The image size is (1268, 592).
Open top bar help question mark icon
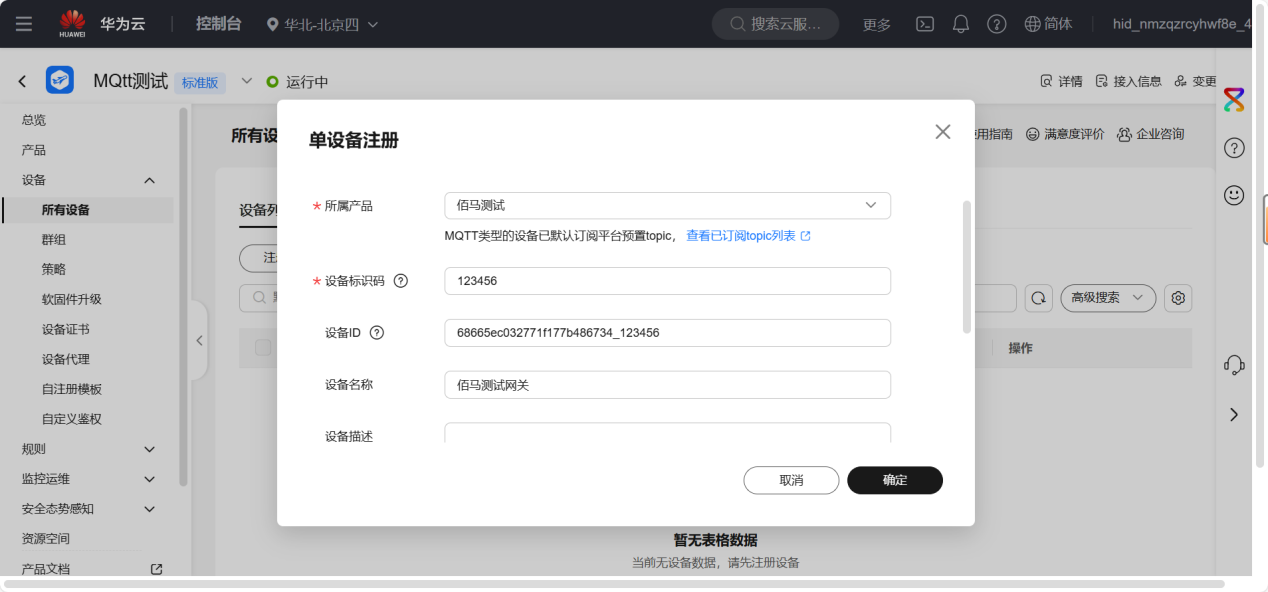[996, 24]
